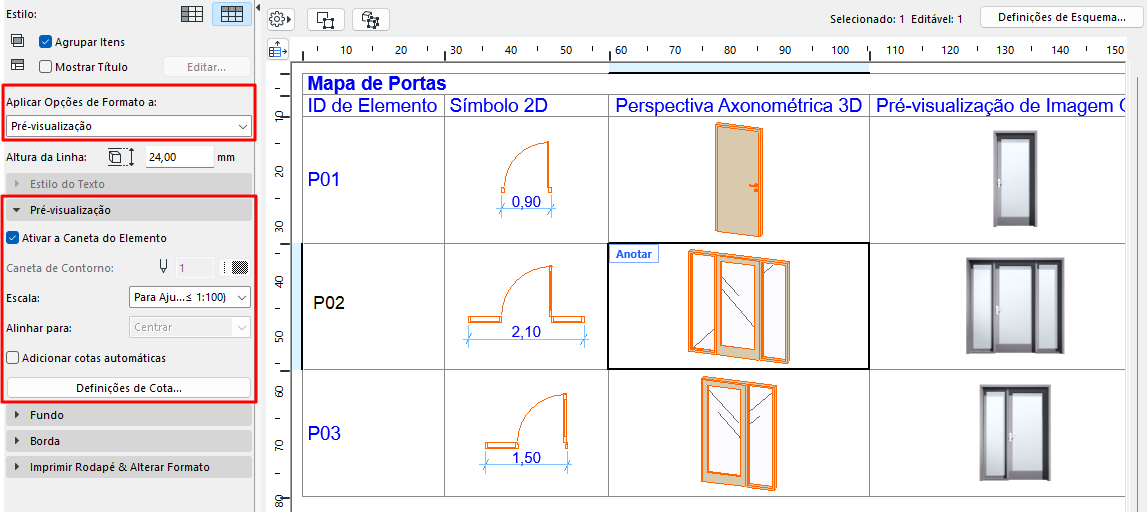Click the select-in-plan toolbar icon

point(326,20)
